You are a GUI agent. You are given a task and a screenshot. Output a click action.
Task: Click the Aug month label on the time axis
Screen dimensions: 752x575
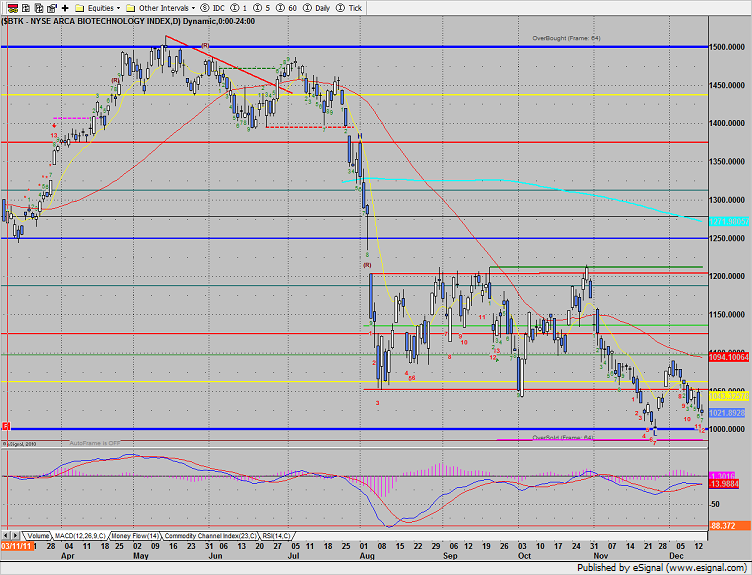click(367, 556)
